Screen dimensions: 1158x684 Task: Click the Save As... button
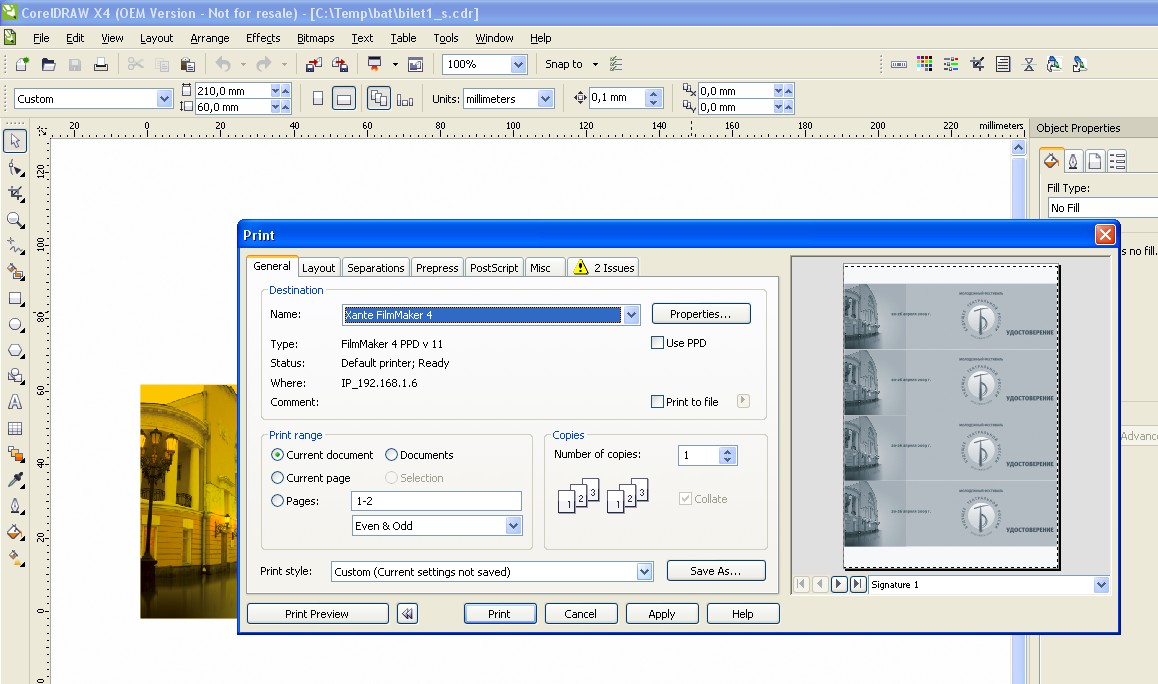click(716, 571)
